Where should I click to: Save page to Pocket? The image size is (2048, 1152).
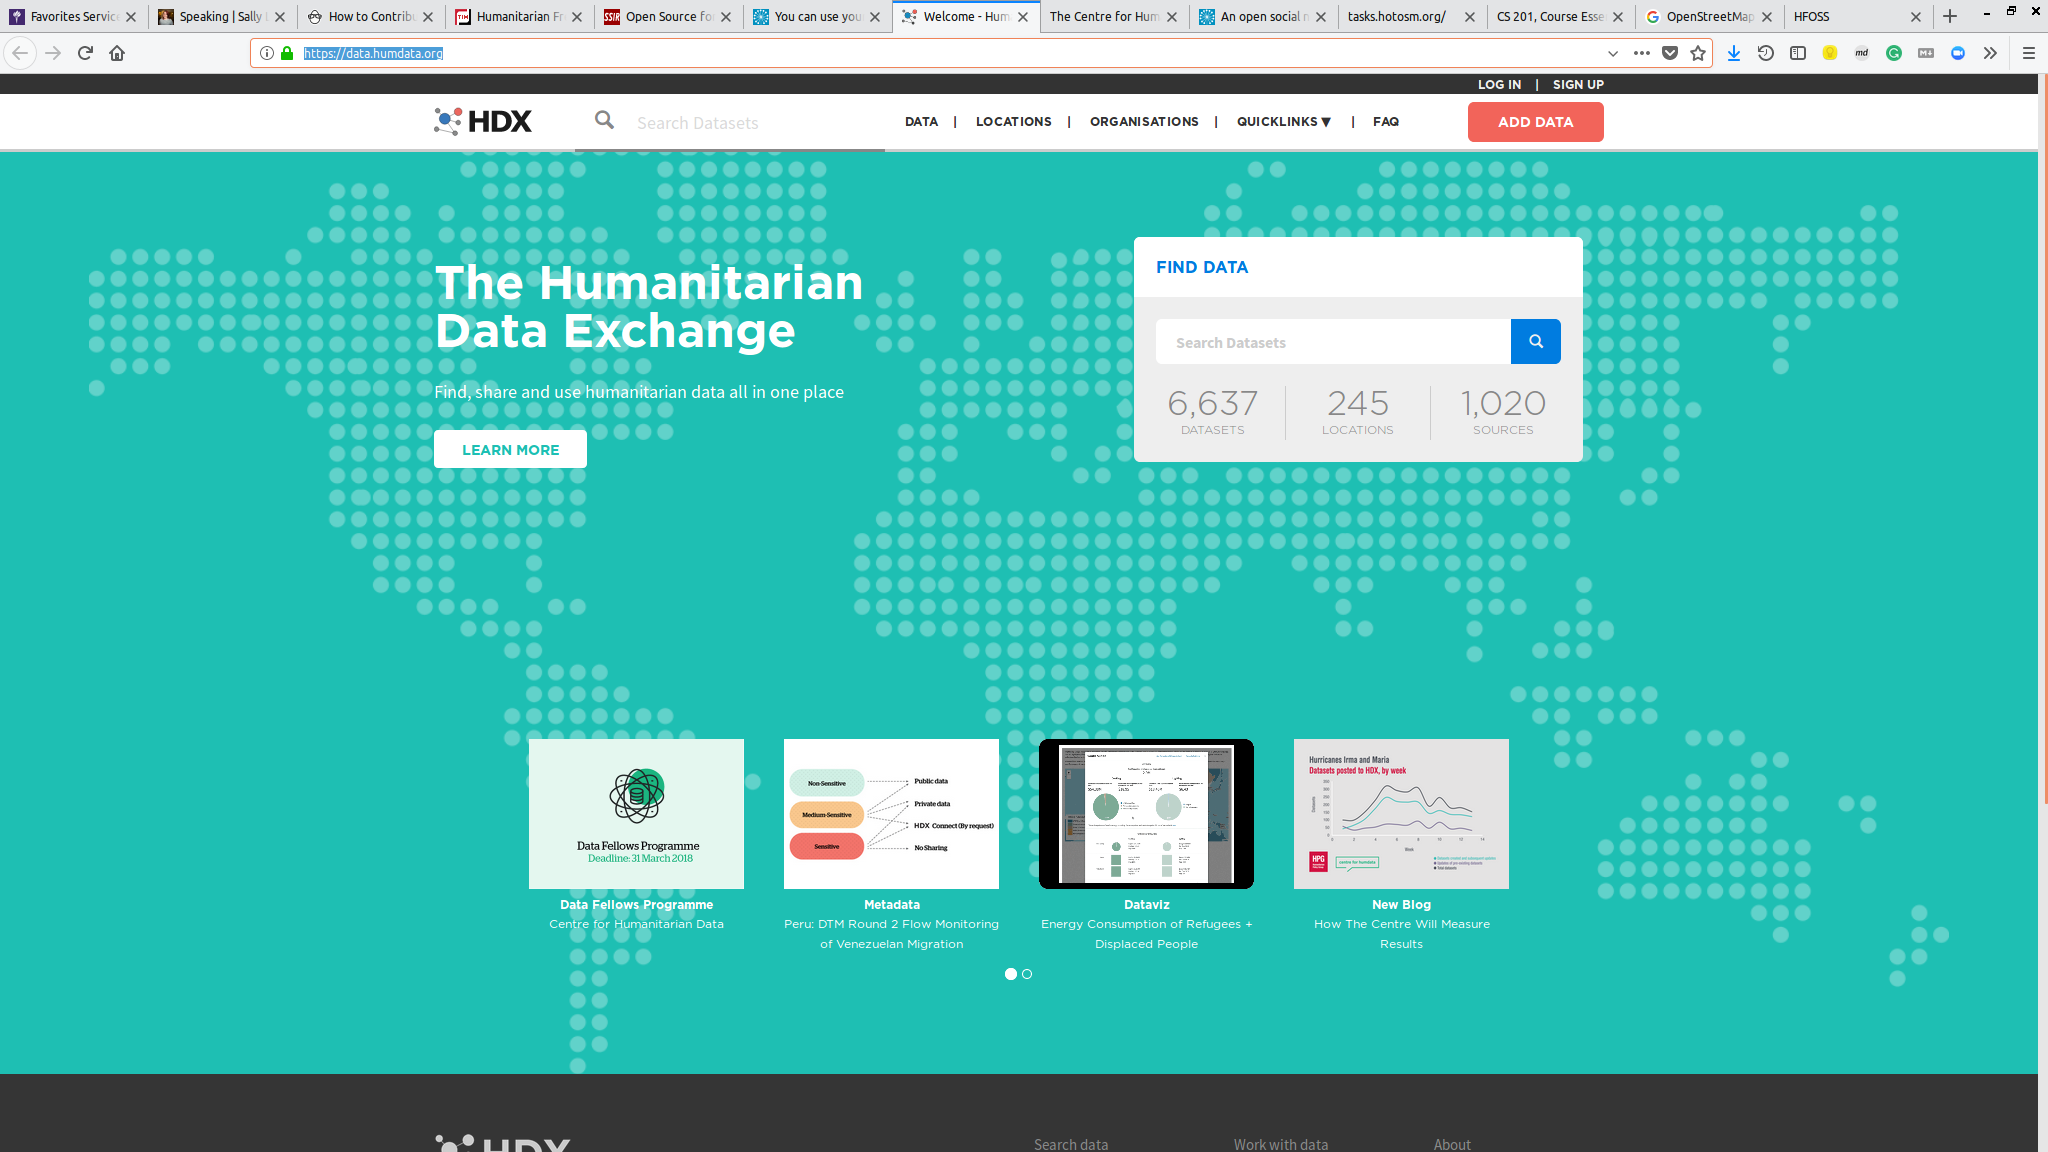[x=1670, y=53]
